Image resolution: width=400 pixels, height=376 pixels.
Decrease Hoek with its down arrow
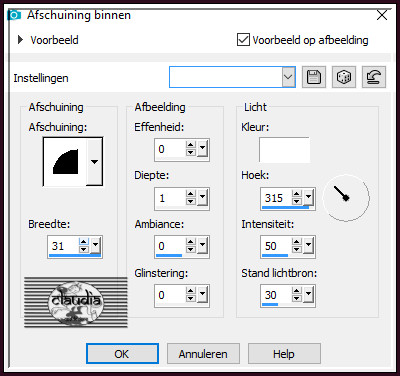pos(297,201)
